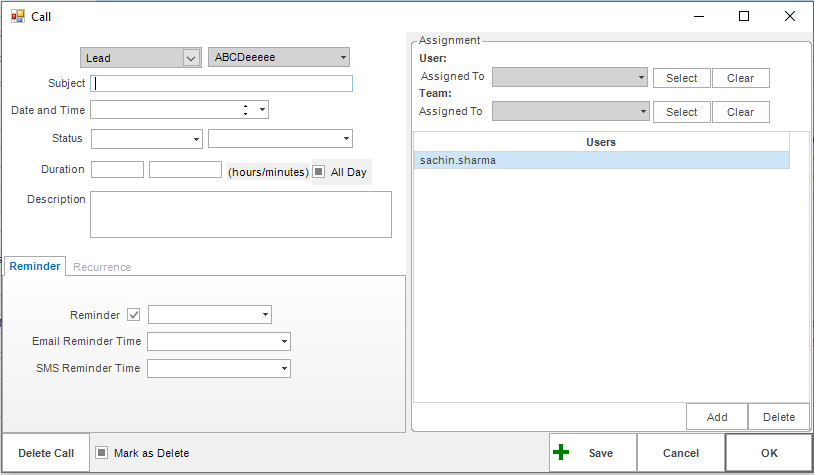The height and width of the screenshot is (475, 814).
Task: Uncheck the Reminder checkbox
Action: [x=134, y=315]
